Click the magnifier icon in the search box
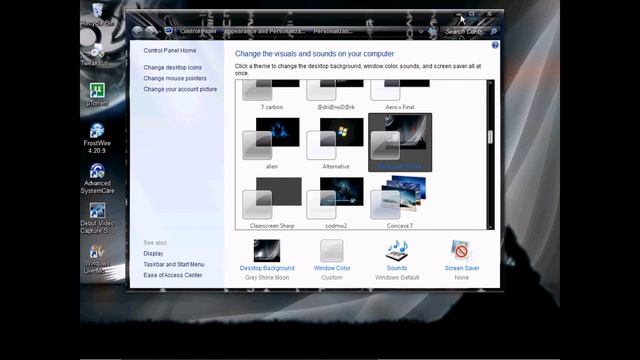This screenshot has height=360, width=640. (493, 31)
